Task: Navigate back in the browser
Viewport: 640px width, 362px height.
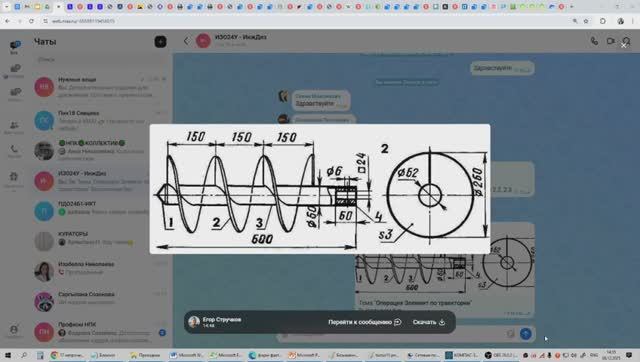Action: (8, 21)
